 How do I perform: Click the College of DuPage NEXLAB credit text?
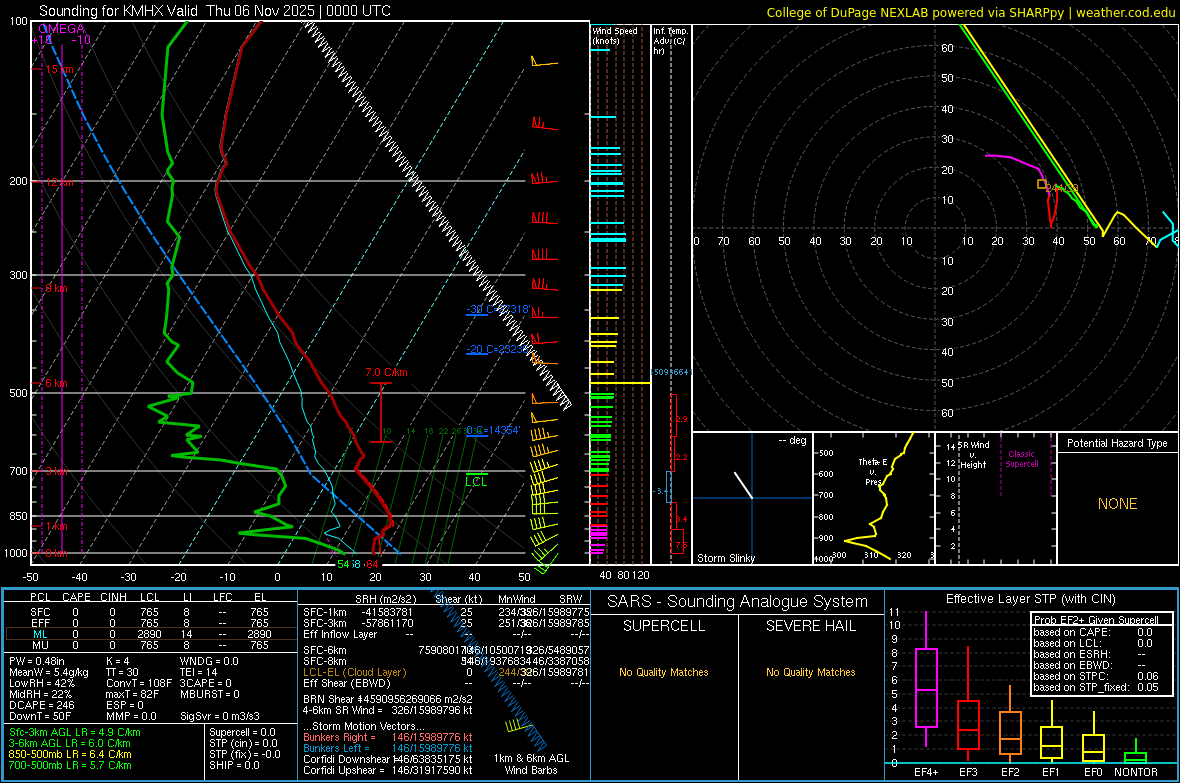pos(970,12)
